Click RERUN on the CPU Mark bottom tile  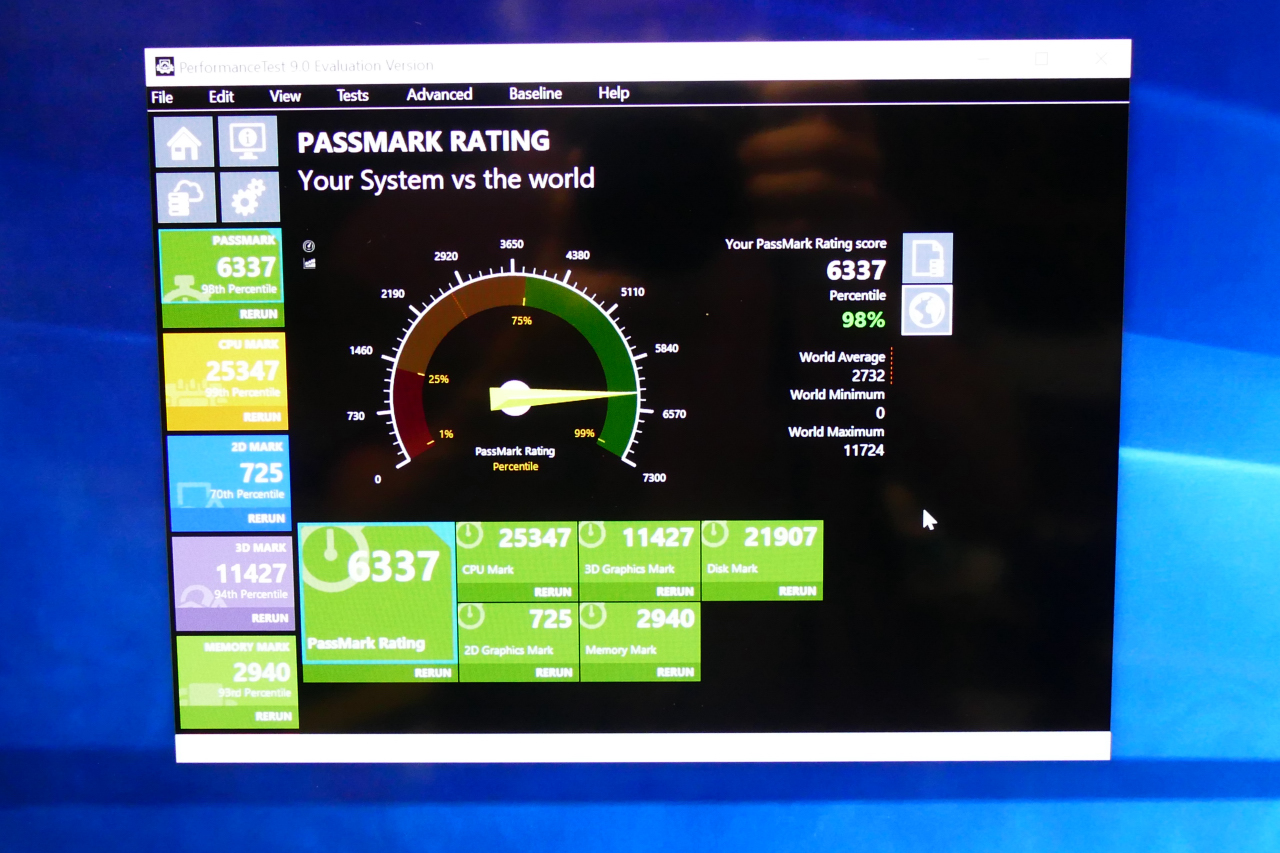(x=553, y=592)
